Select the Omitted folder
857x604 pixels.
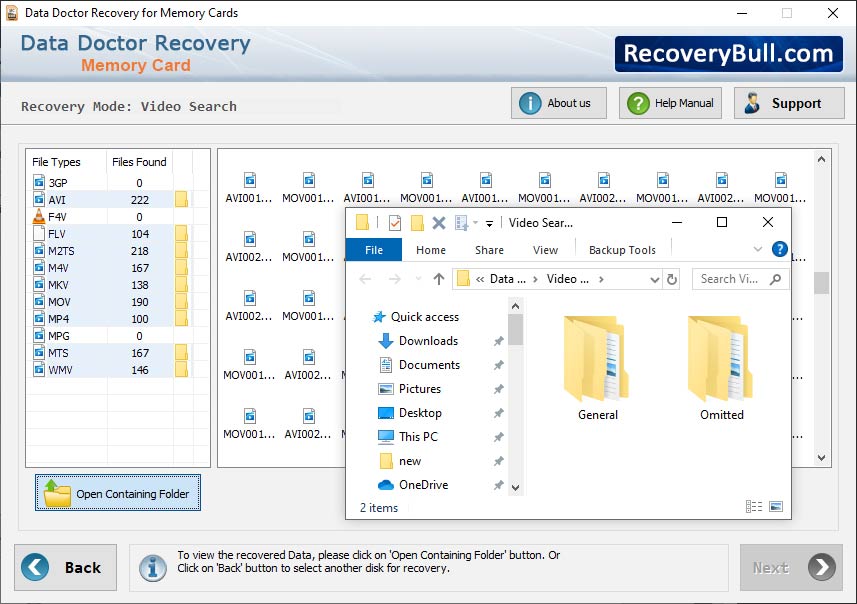[x=721, y=368]
